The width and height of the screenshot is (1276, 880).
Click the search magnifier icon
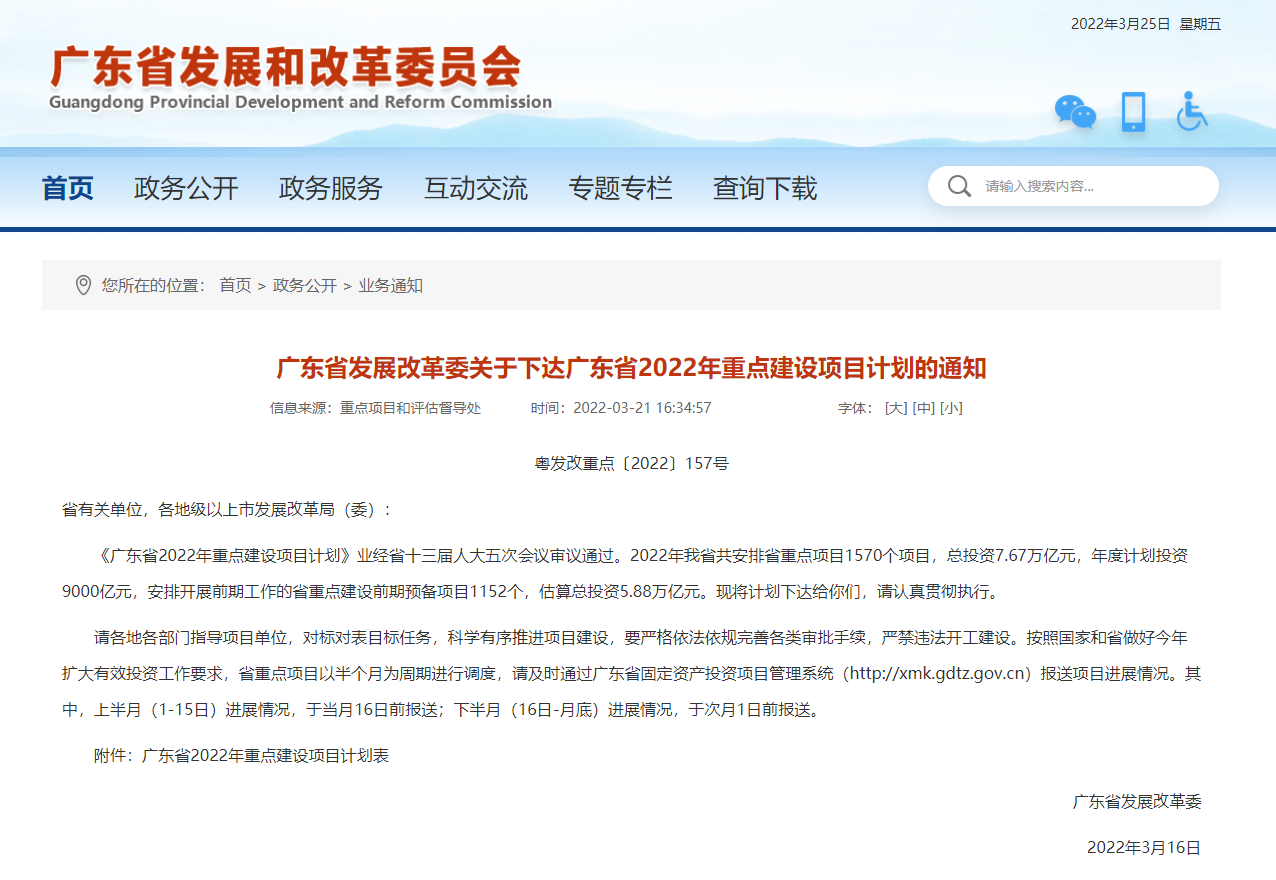pyautogui.click(x=959, y=186)
